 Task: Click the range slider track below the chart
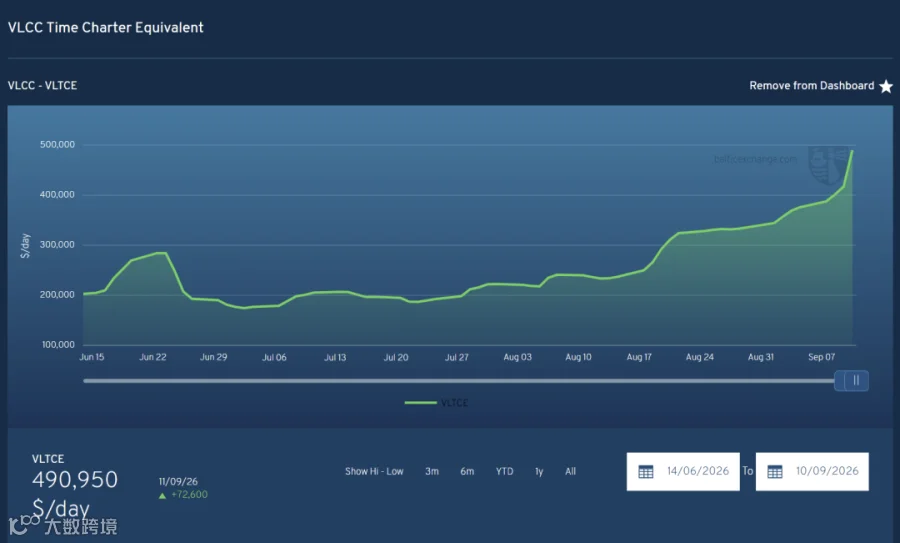coord(459,381)
